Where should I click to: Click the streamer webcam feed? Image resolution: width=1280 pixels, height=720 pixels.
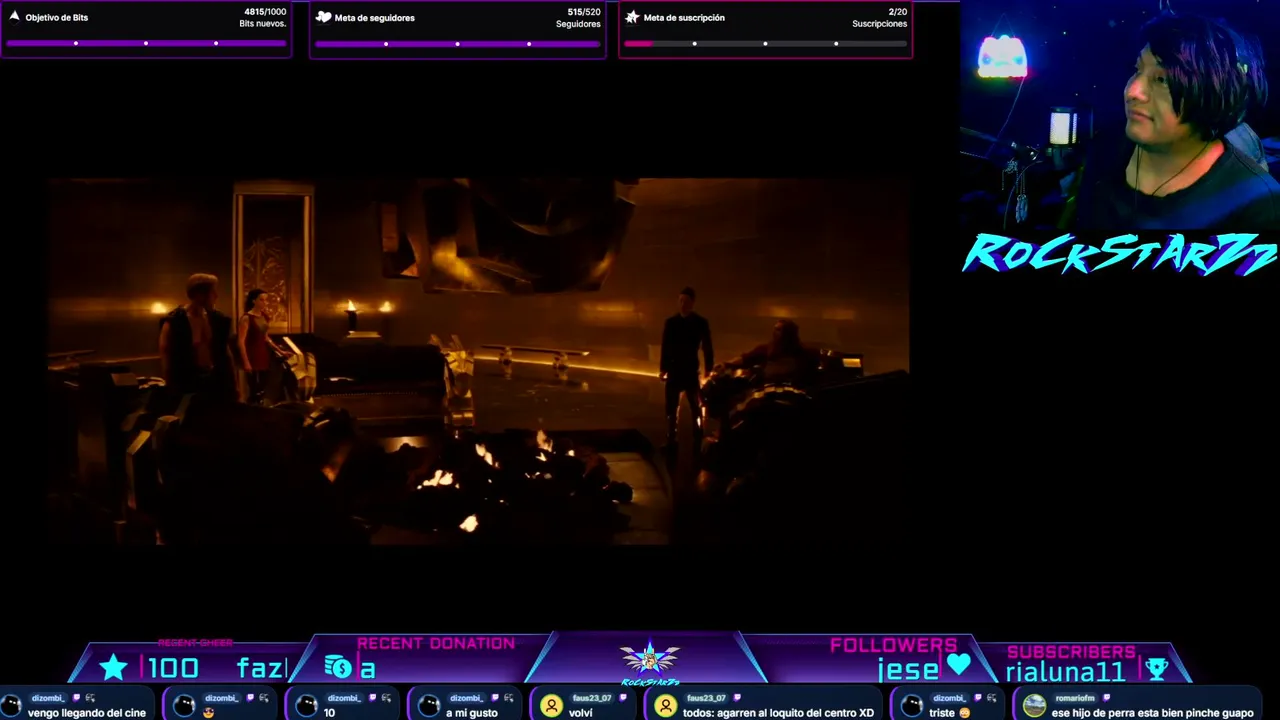[x=1120, y=115]
